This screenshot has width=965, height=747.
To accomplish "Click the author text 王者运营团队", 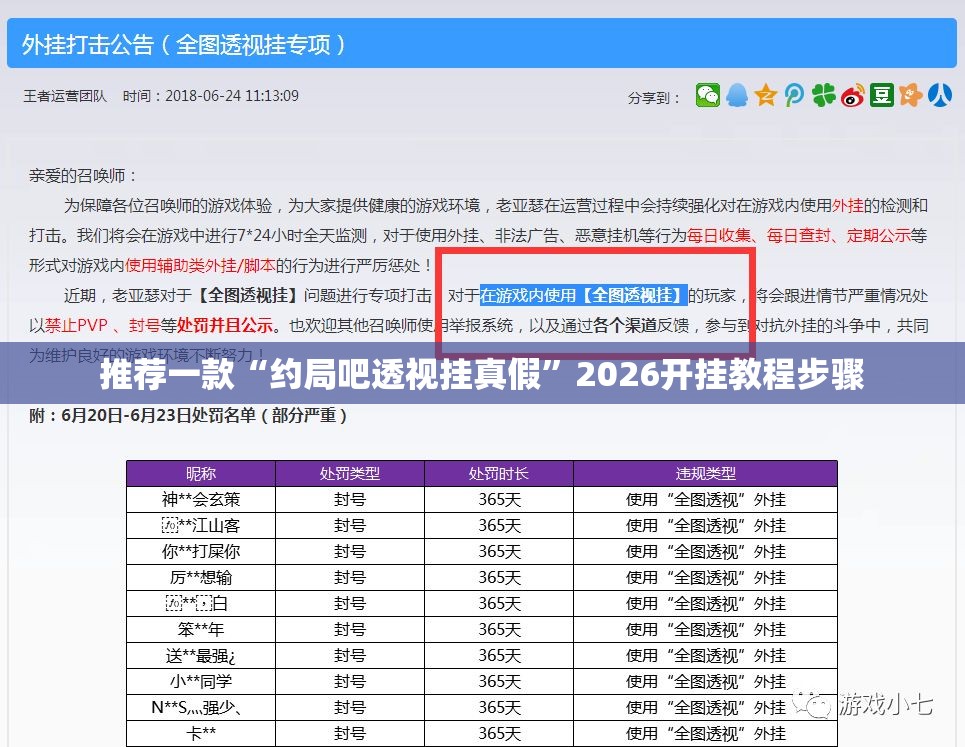I will tap(65, 96).
